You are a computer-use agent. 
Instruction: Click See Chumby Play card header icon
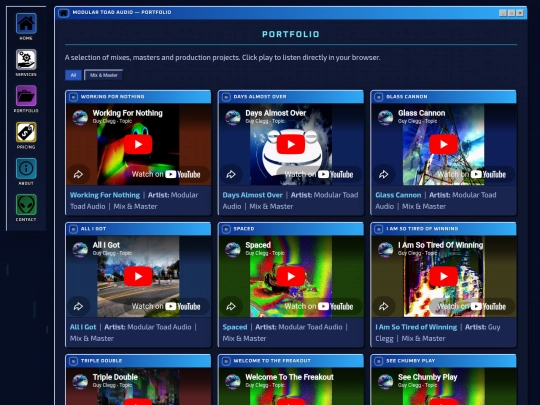(x=378, y=361)
